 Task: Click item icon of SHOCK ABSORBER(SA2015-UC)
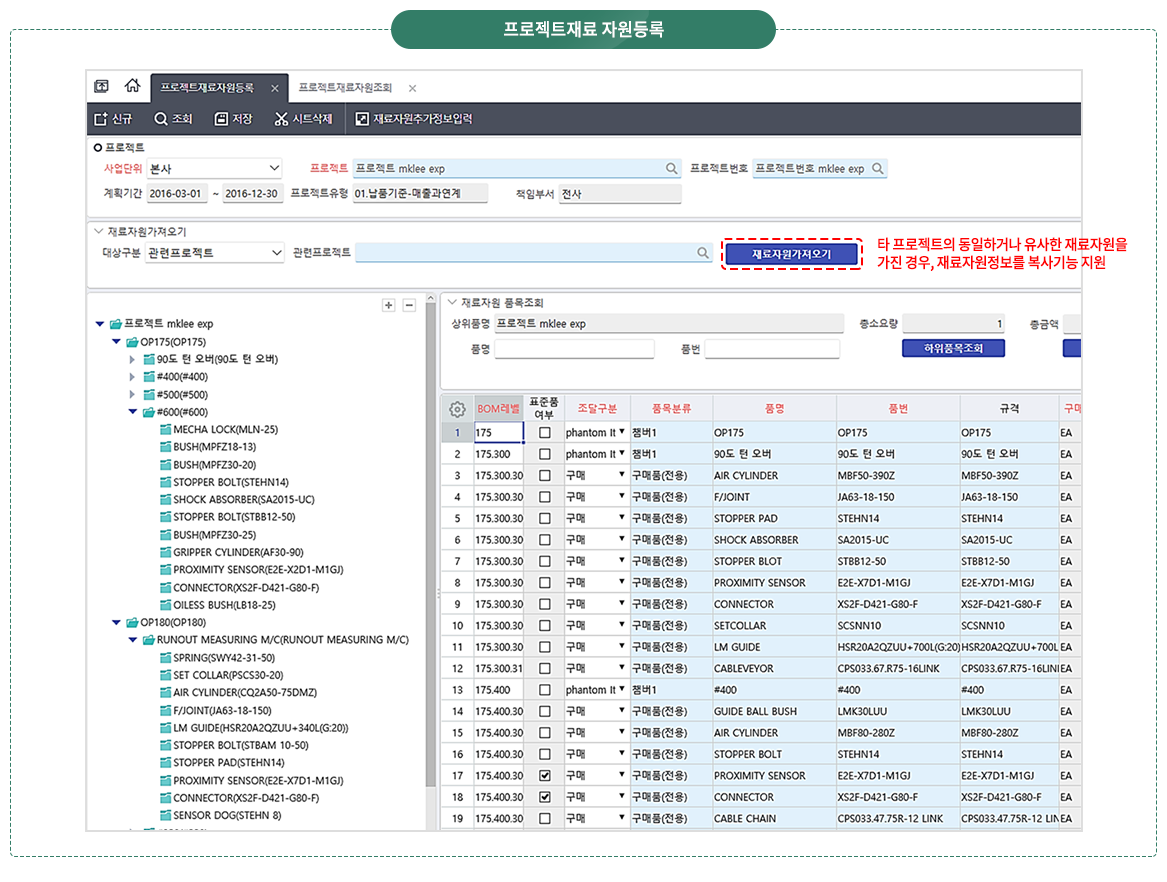tap(165, 499)
